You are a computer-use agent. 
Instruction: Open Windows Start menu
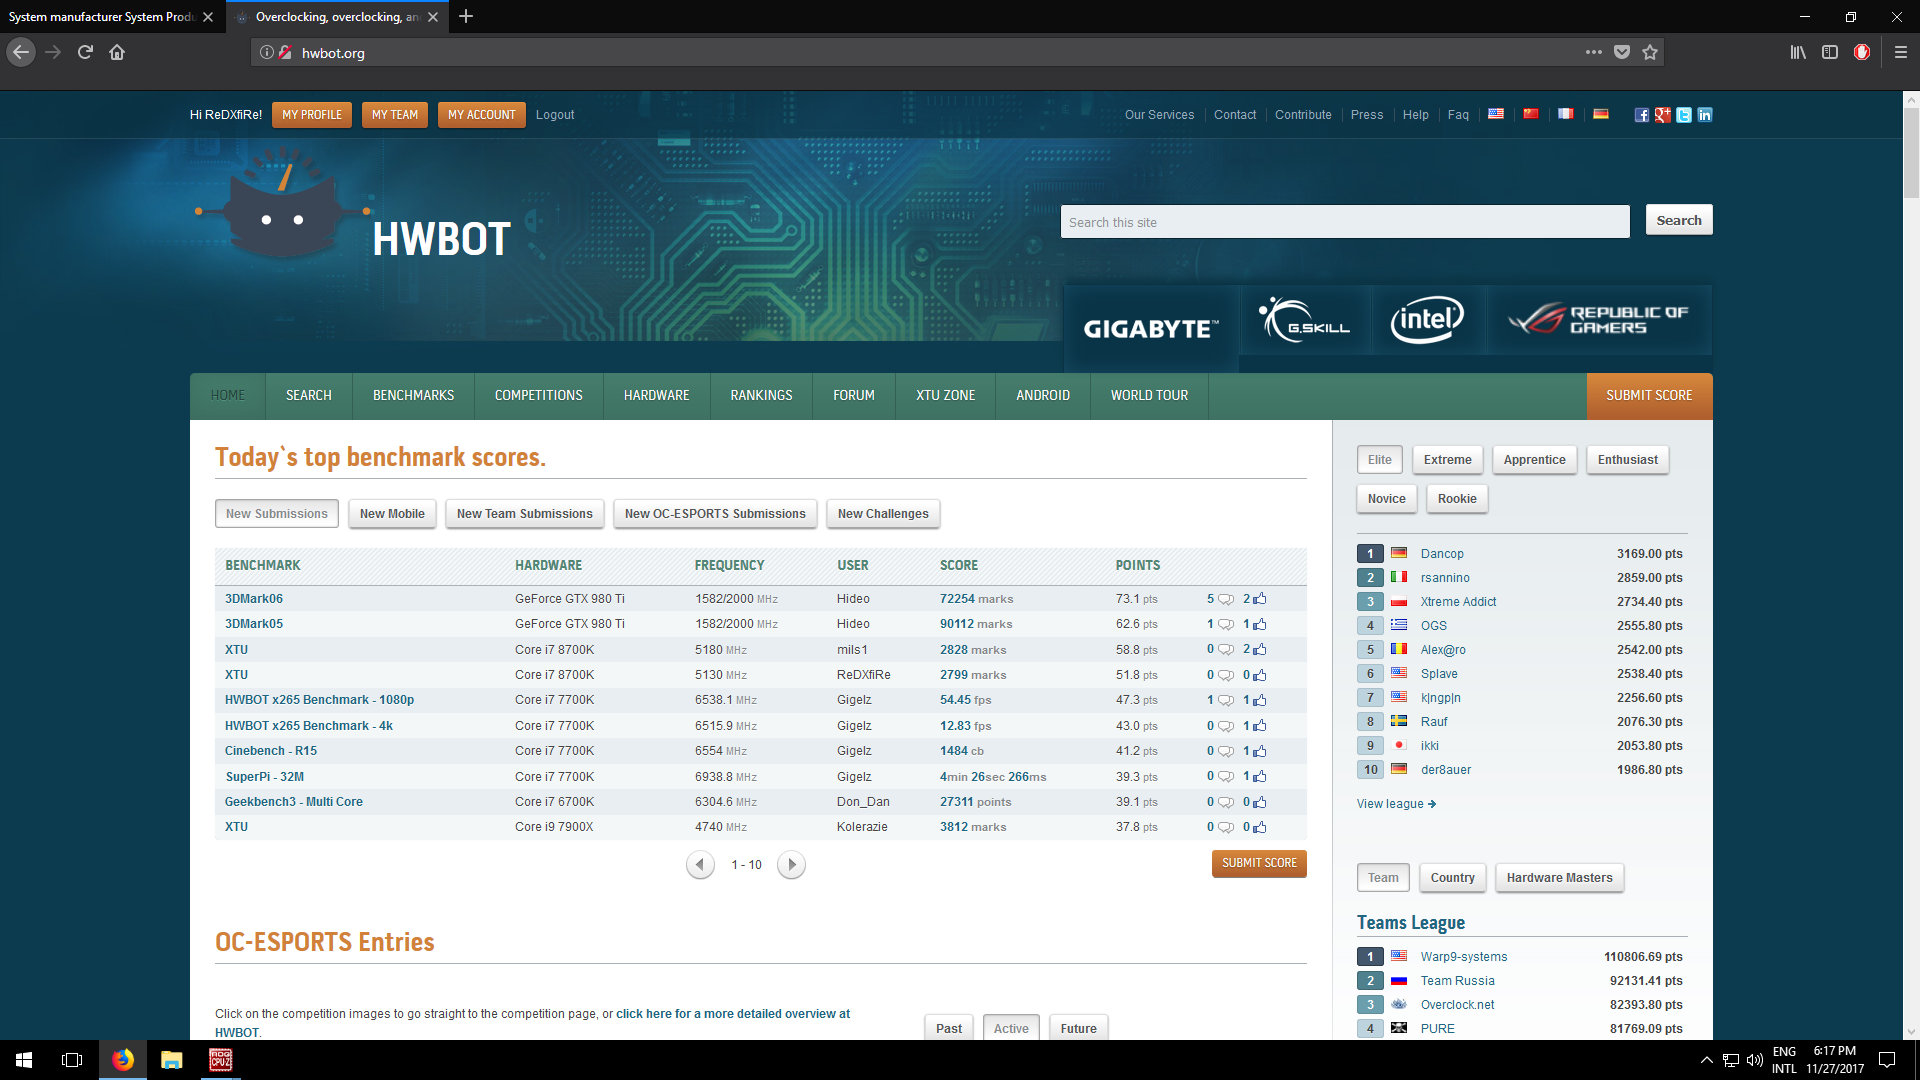point(24,1060)
